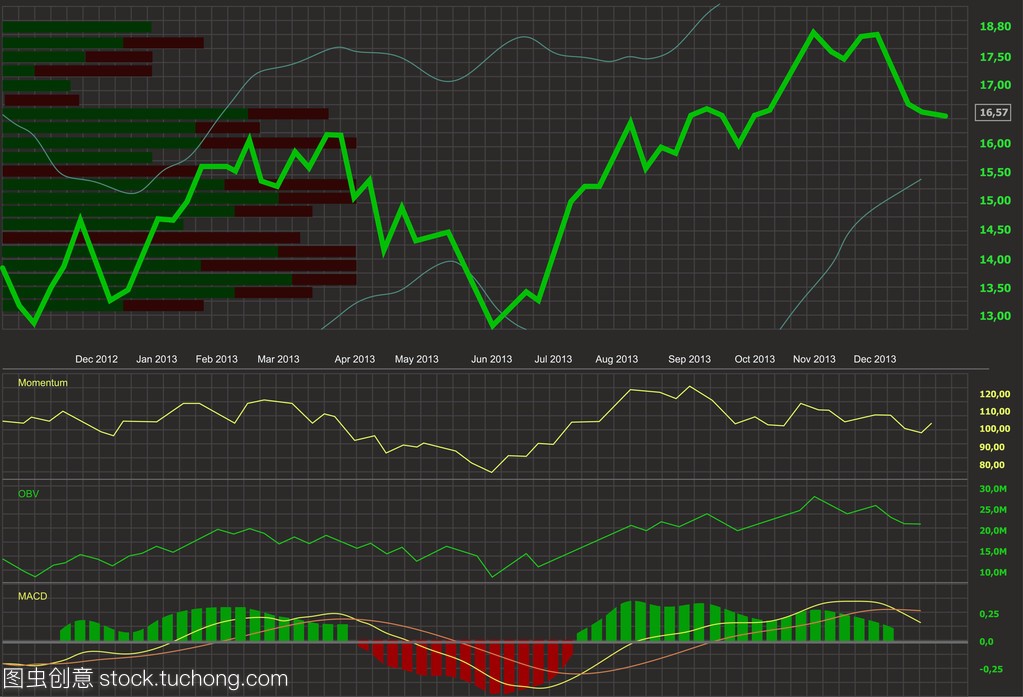Viewport: 1023px width, 697px height.
Task: Click the May 2013 date label
Action: (x=417, y=359)
